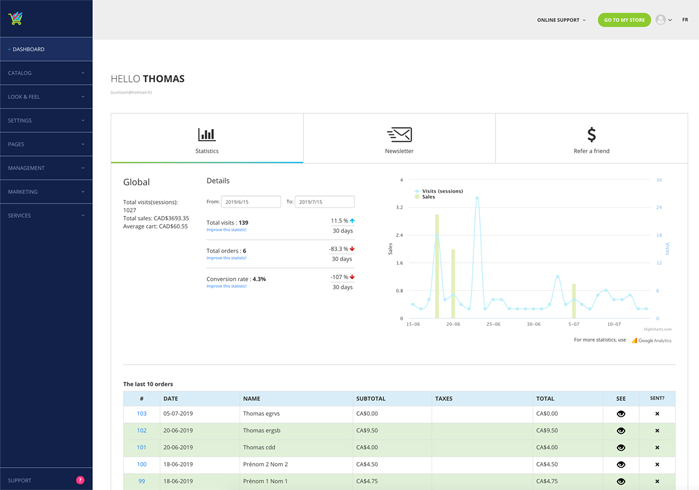
Task: Open order number 103 link
Action: (141, 414)
